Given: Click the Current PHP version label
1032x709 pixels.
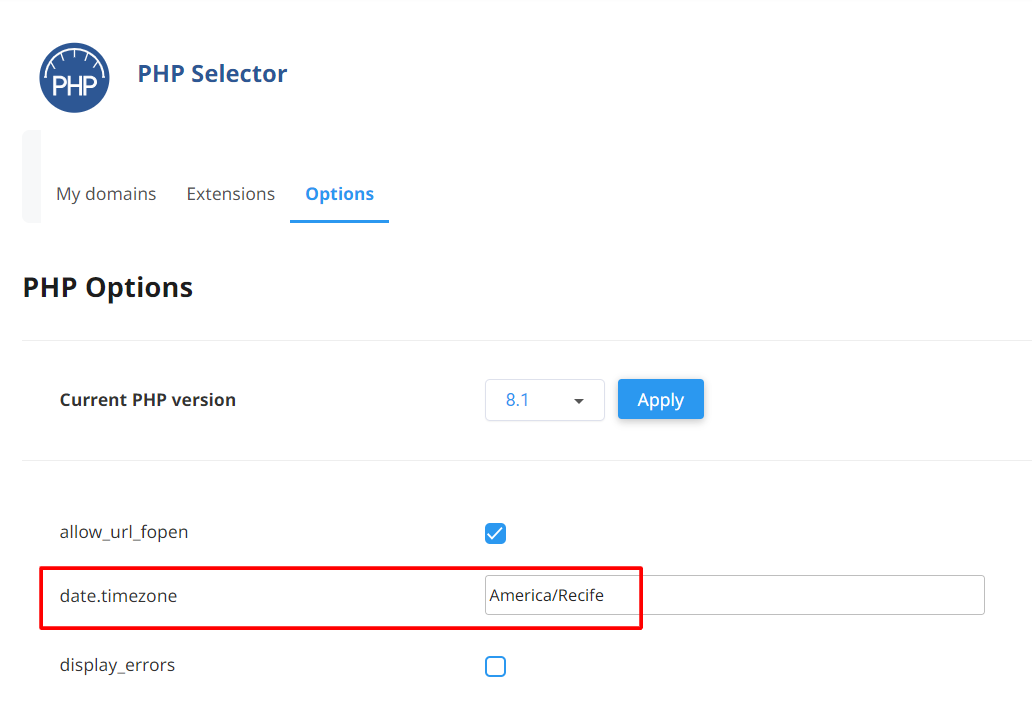Looking at the screenshot, I should click(x=147, y=400).
